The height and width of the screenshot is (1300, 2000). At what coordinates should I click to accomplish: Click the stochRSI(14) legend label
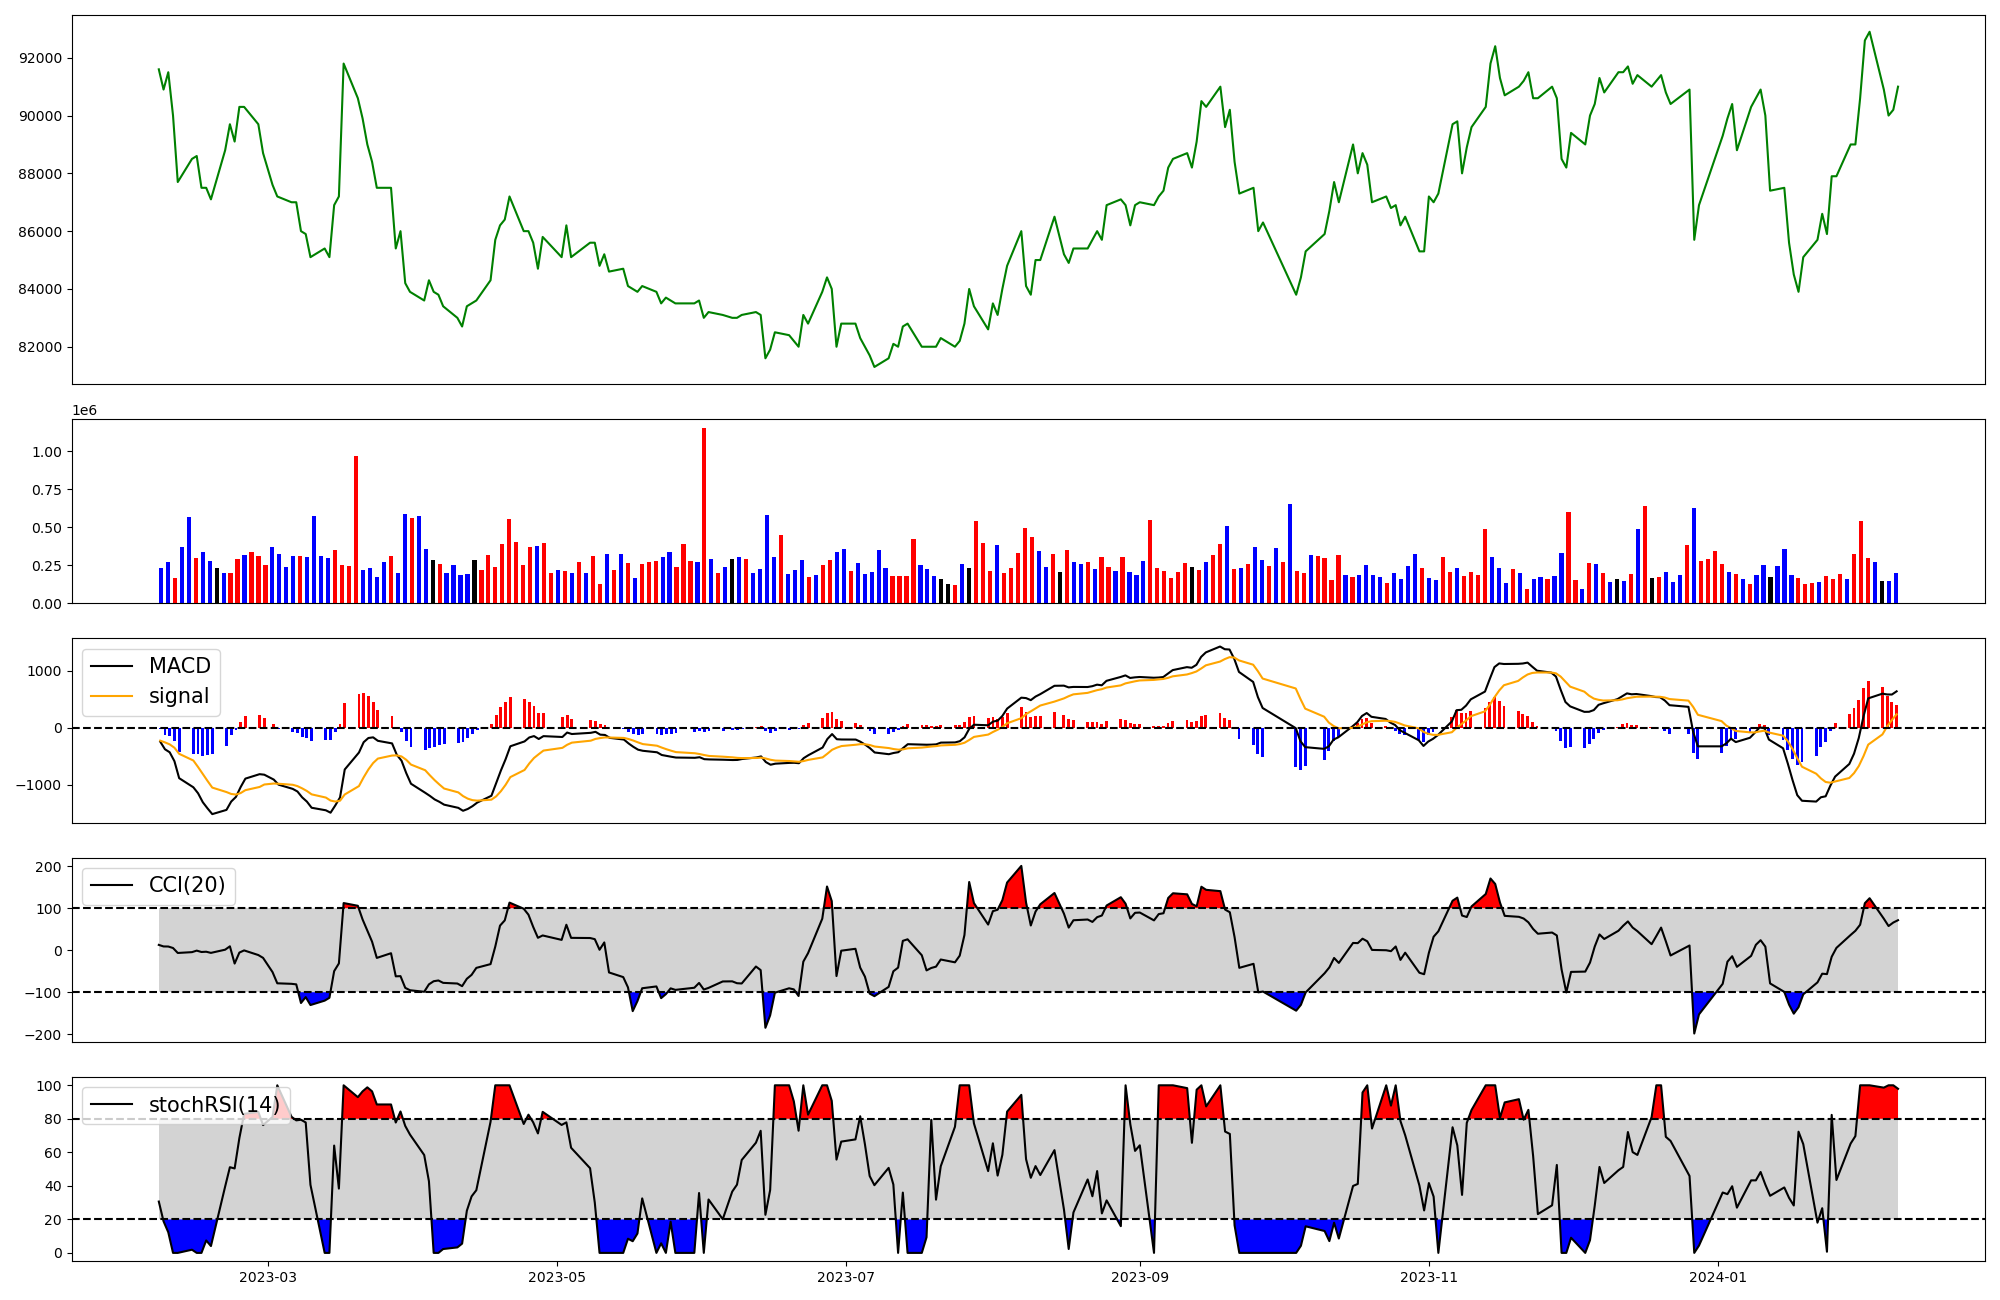214,1105
